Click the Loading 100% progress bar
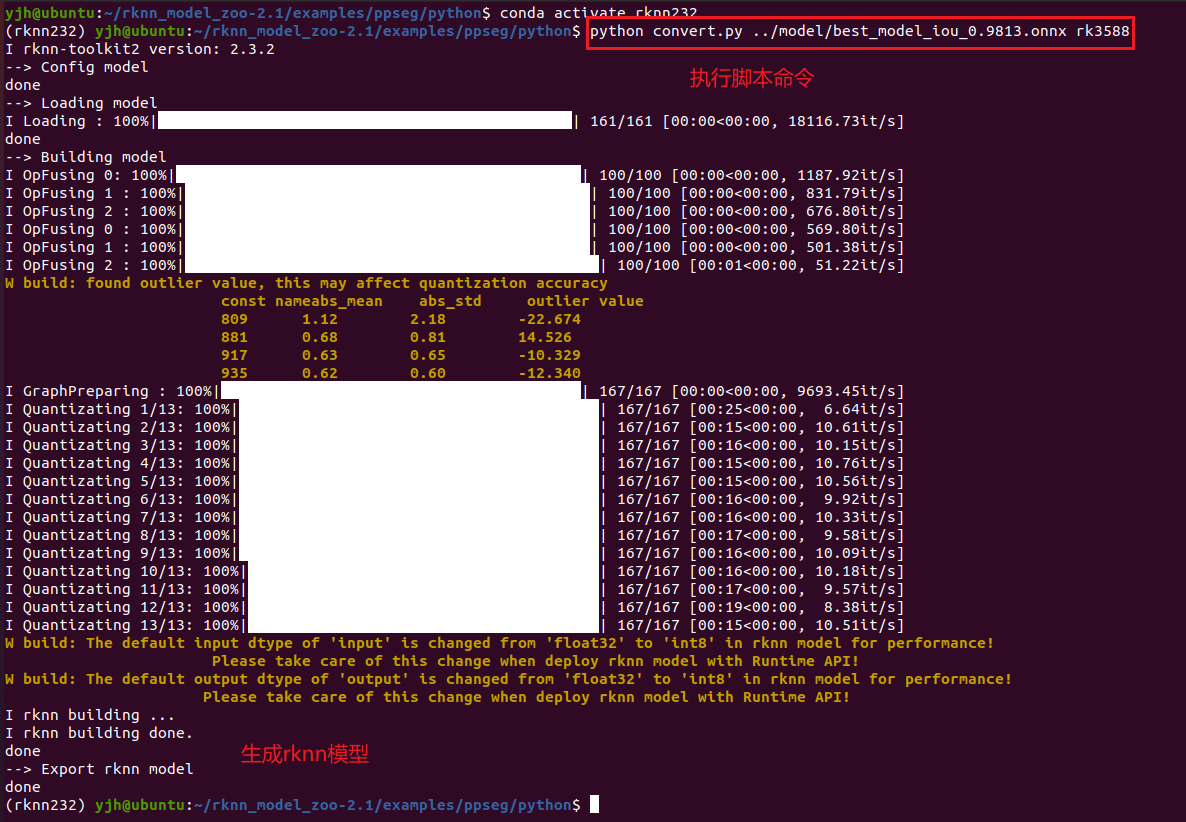This screenshot has width=1186, height=822. coord(365,121)
